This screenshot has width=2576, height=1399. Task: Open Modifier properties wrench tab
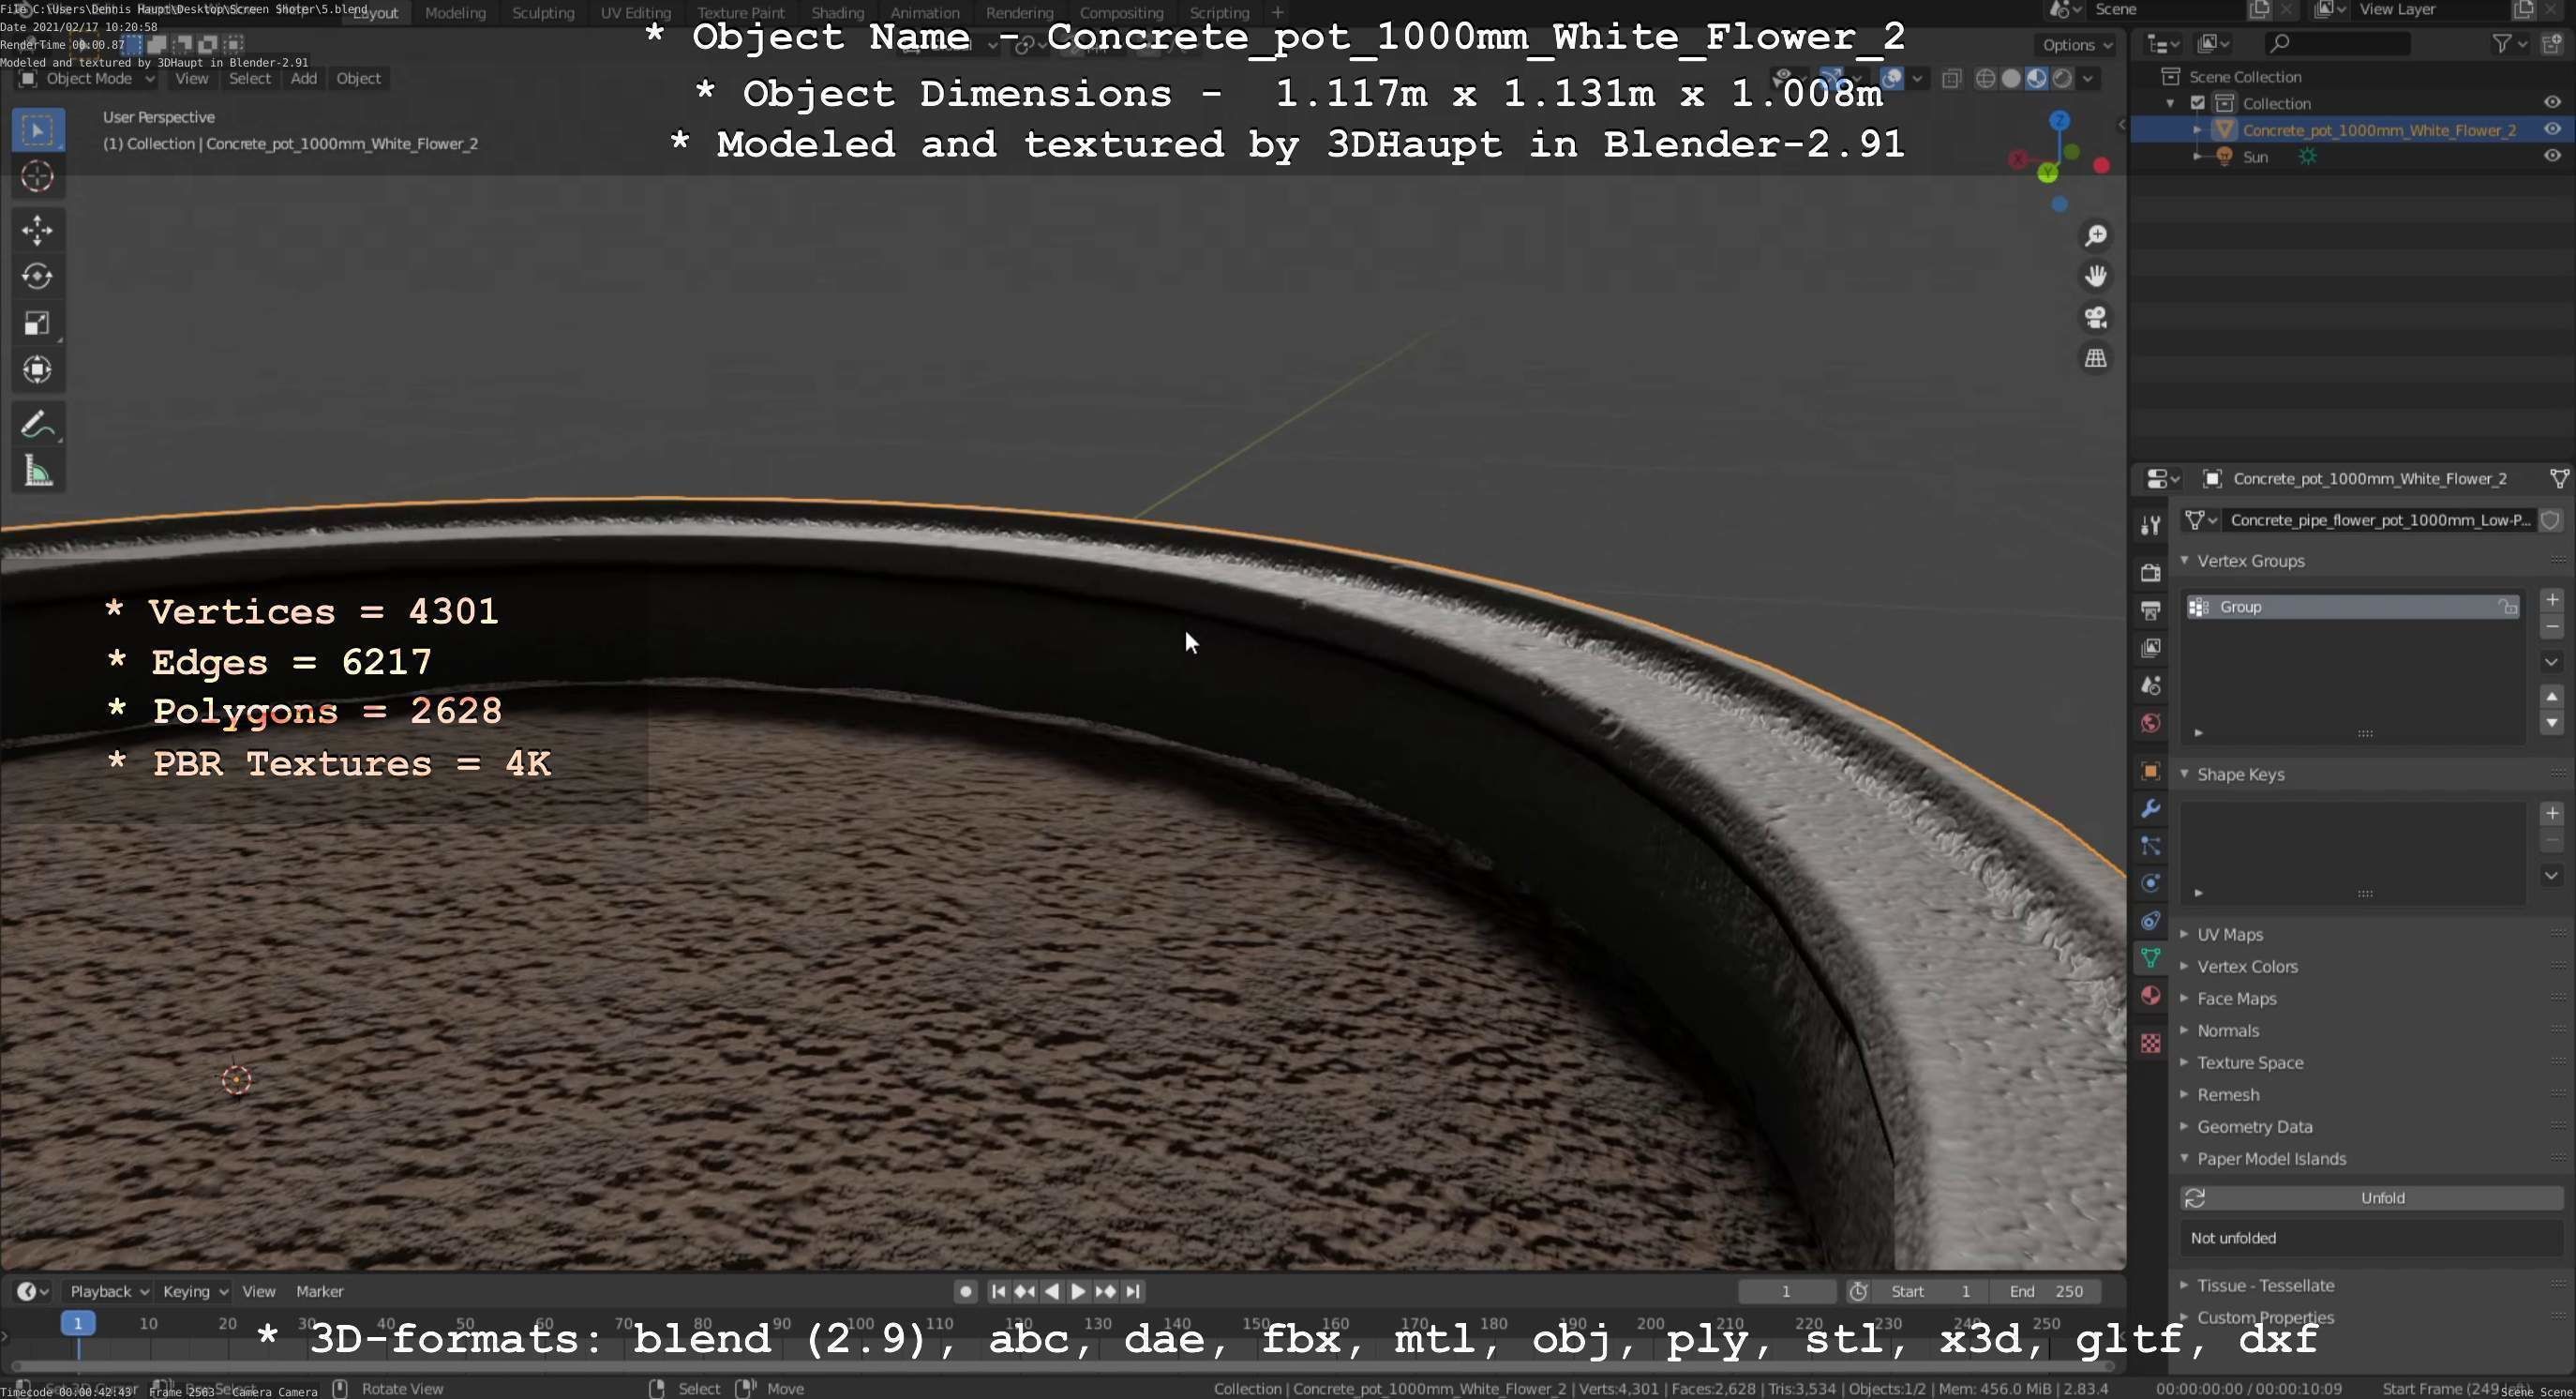(2151, 809)
